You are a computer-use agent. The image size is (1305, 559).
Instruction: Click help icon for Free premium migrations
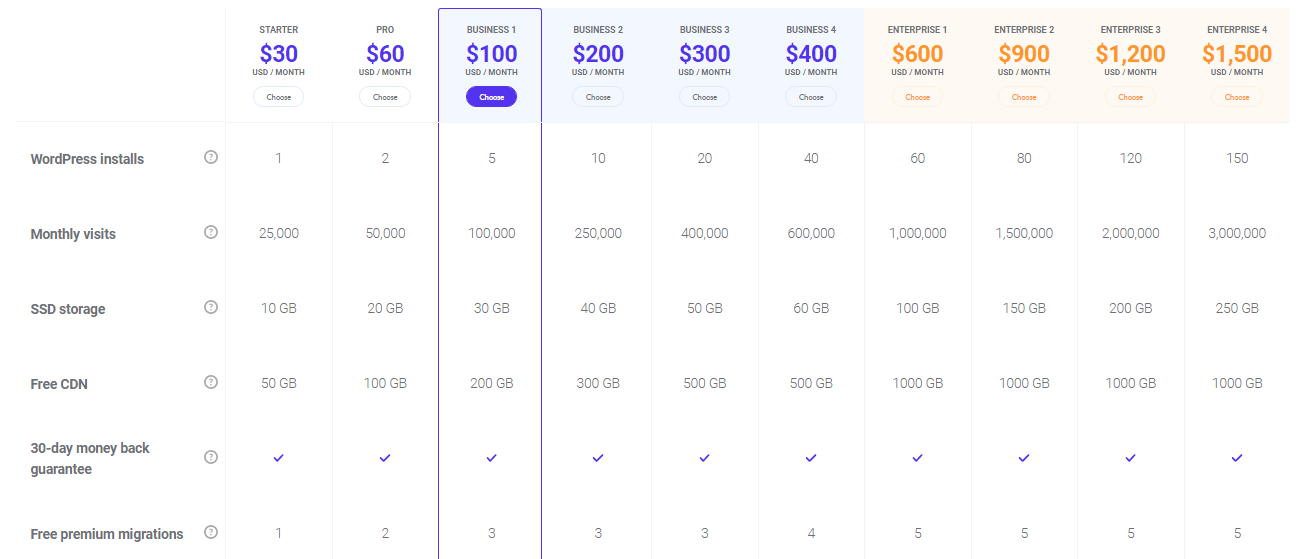(x=211, y=532)
